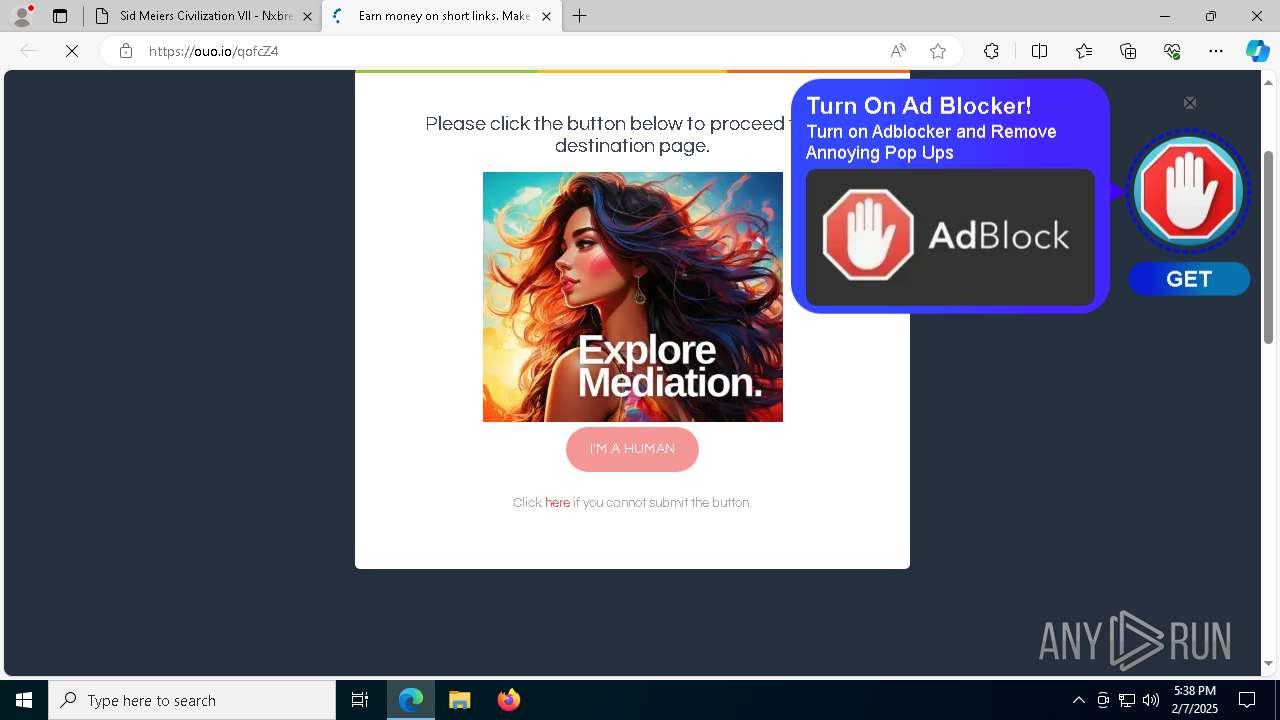Click the scrollbar down arrow
Screen dimensions: 1280x720
coord(1268,663)
